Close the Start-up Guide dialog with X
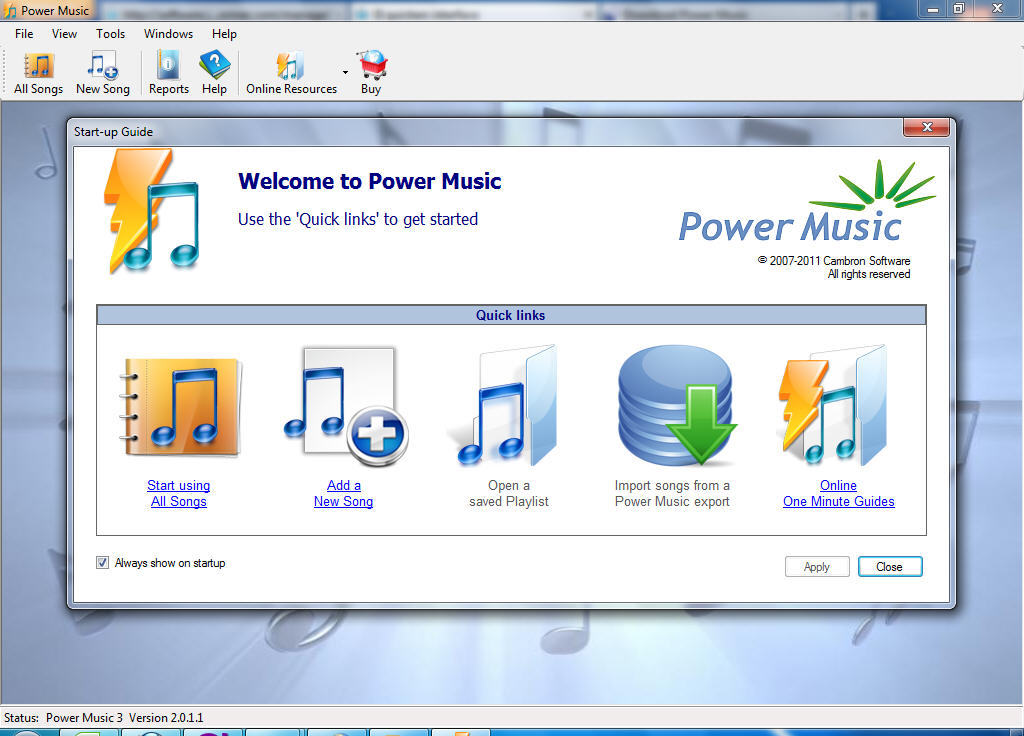This screenshot has height=736, width=1024. 926,127
